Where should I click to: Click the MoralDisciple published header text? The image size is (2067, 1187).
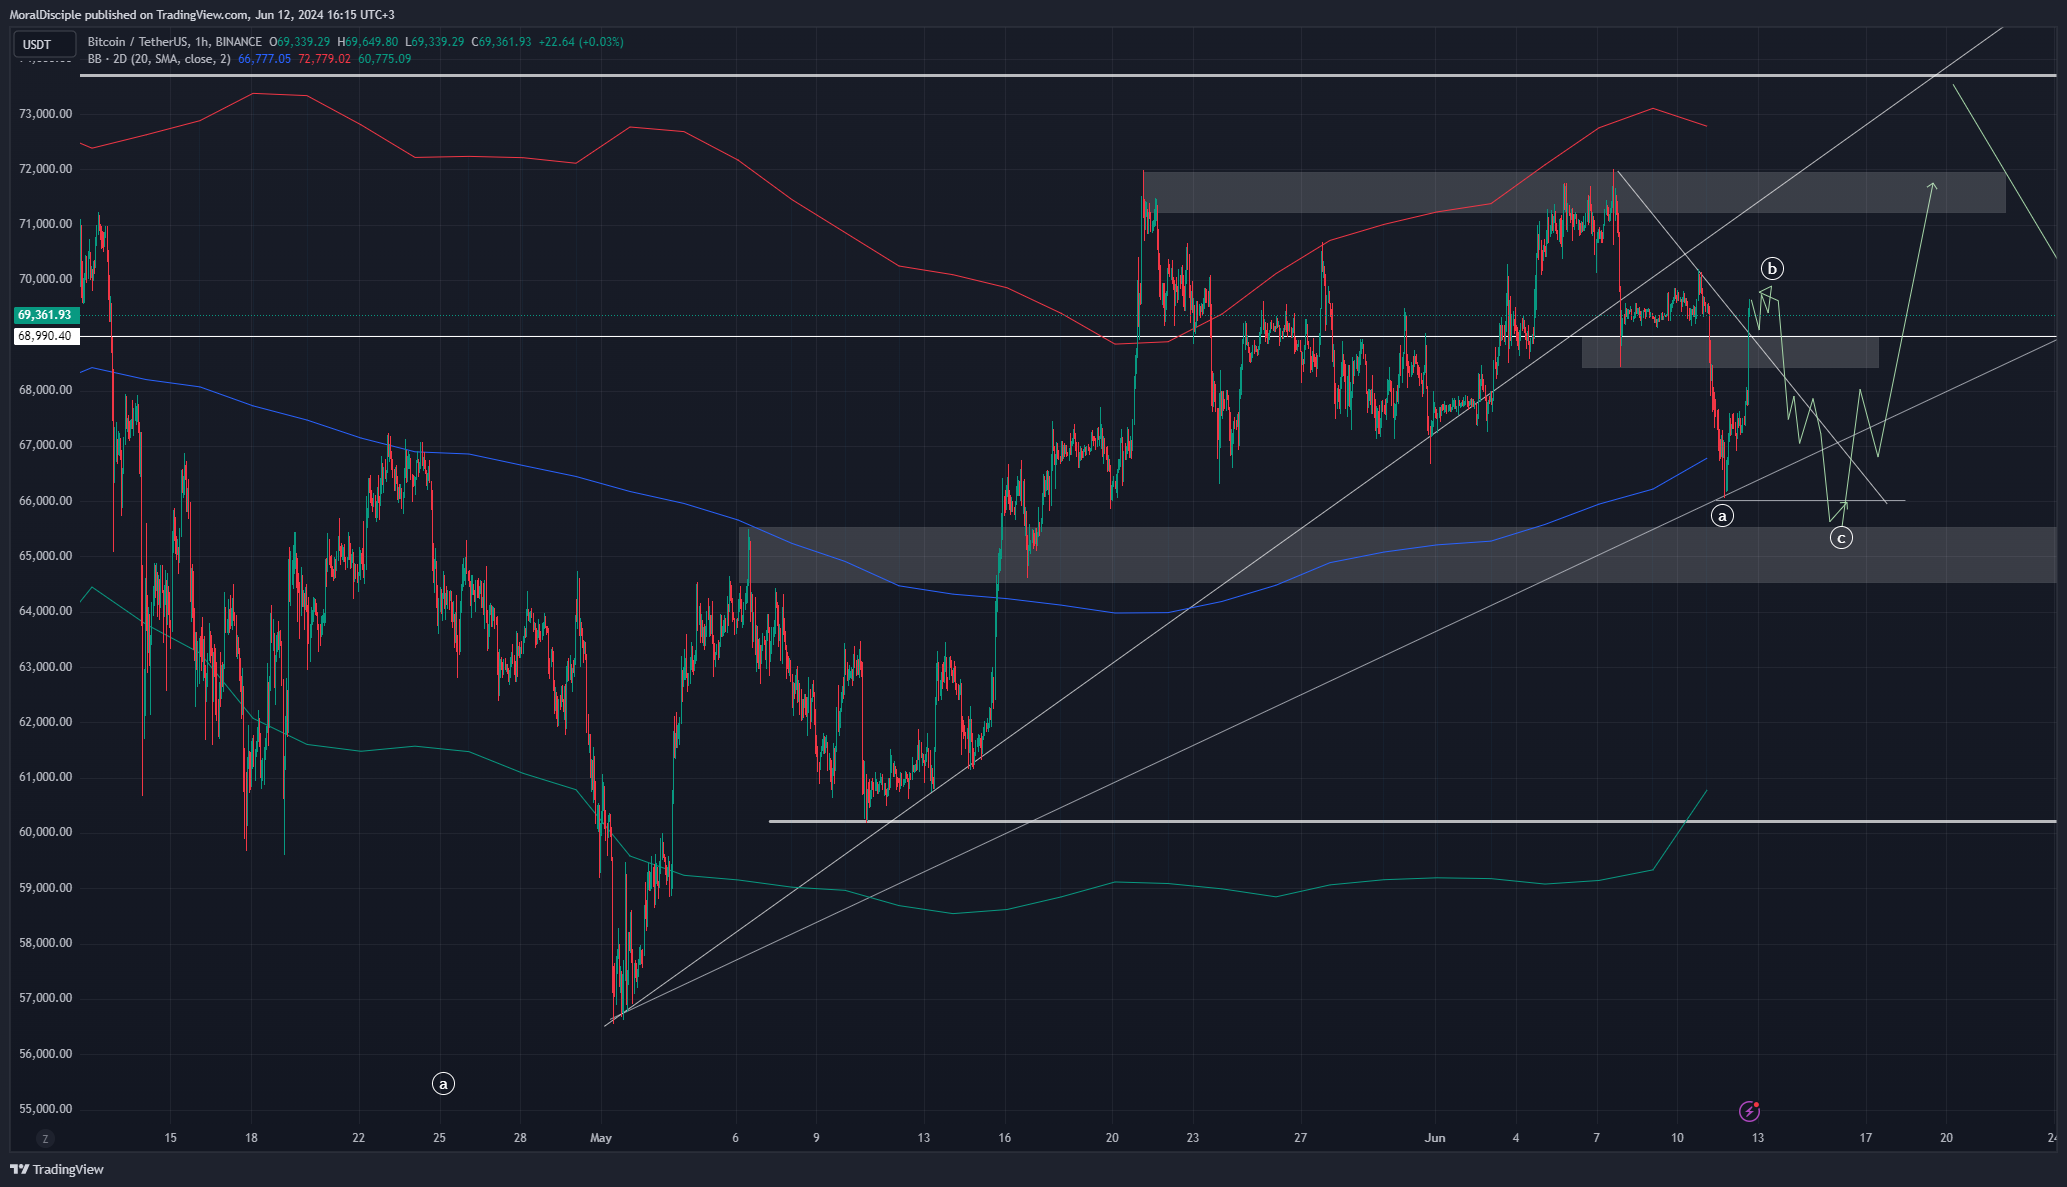pos(202,15)
